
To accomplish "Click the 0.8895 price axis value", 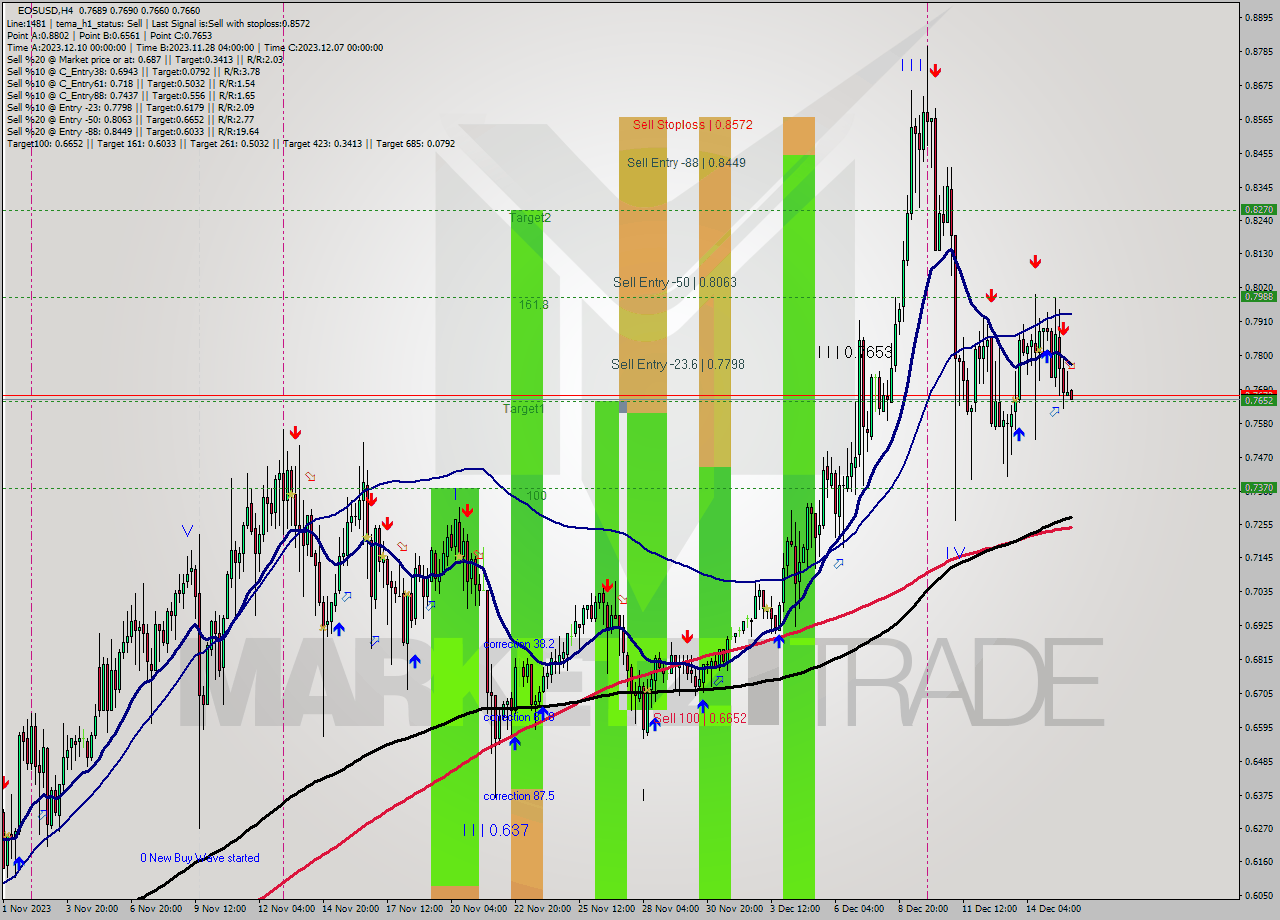I will tap(1258, 17).
